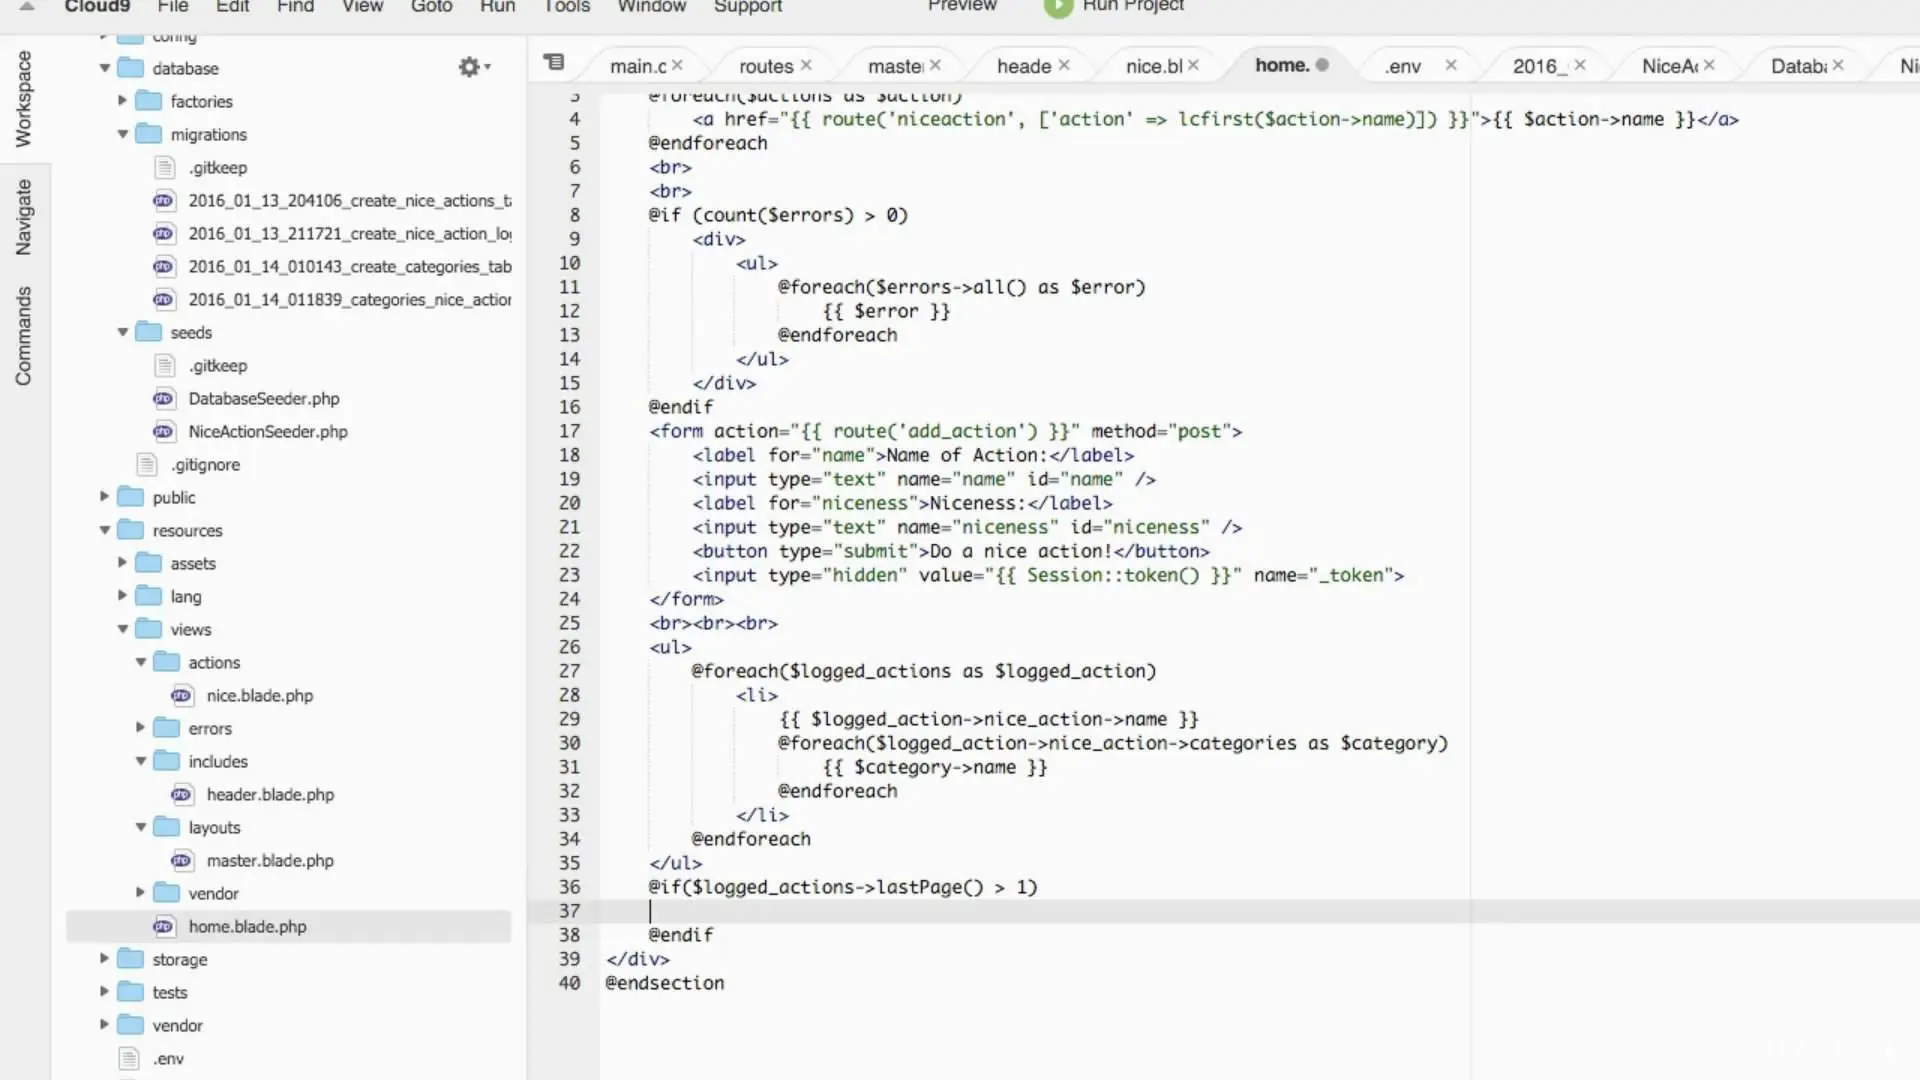Collapse the actions folder
Viewport: 1920px width, 1080px height.
click(x=140, y=662)
